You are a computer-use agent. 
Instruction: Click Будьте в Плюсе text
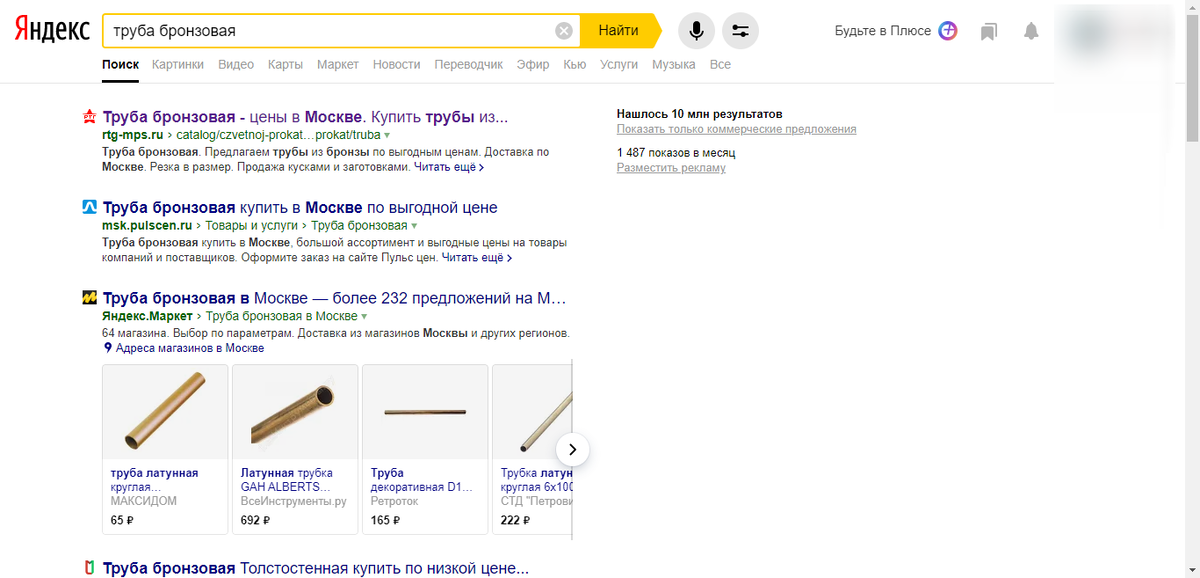pyautogui.click(x=883, y=31)
